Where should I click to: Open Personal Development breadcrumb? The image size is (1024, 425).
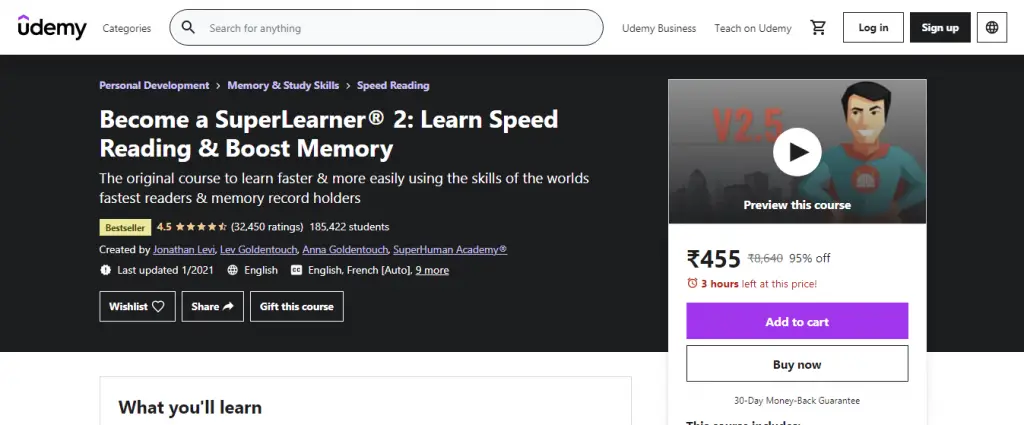pyautogui.click(x=154, y=86)
